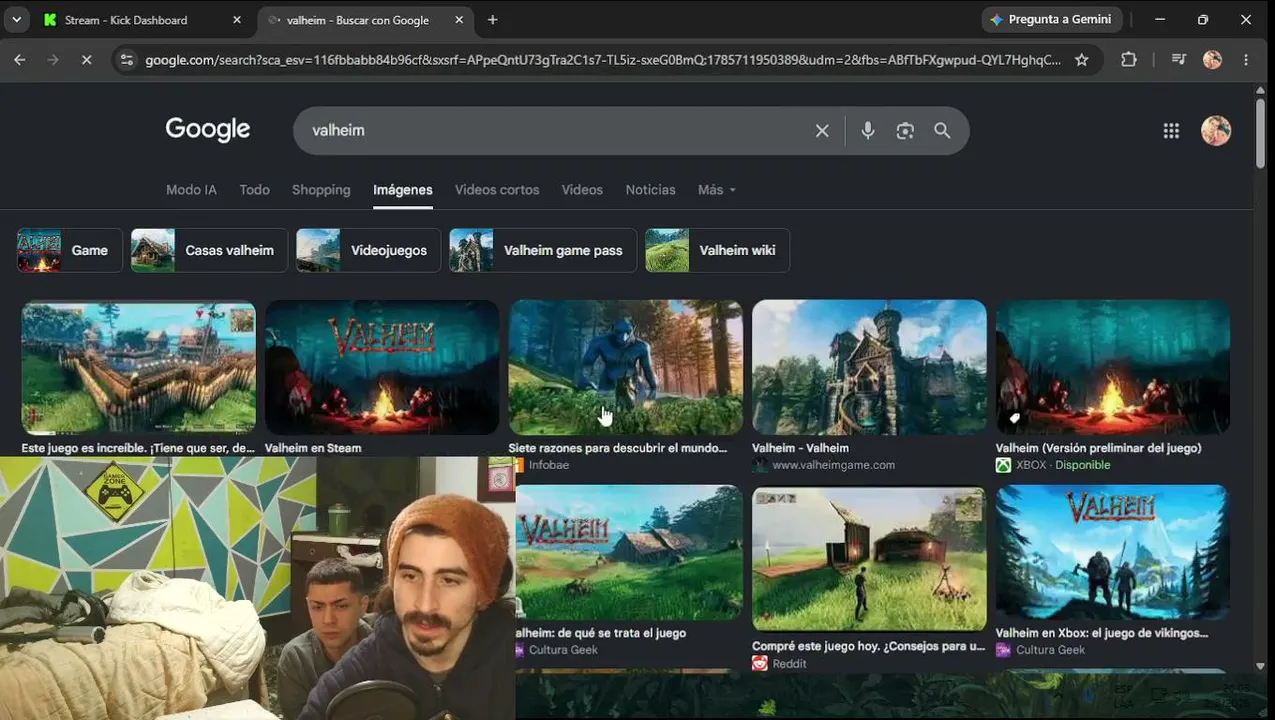This screenshot has height=720, width=1275.
Task: Open site information icon in address bar
Action: click(x=125, y=60)
